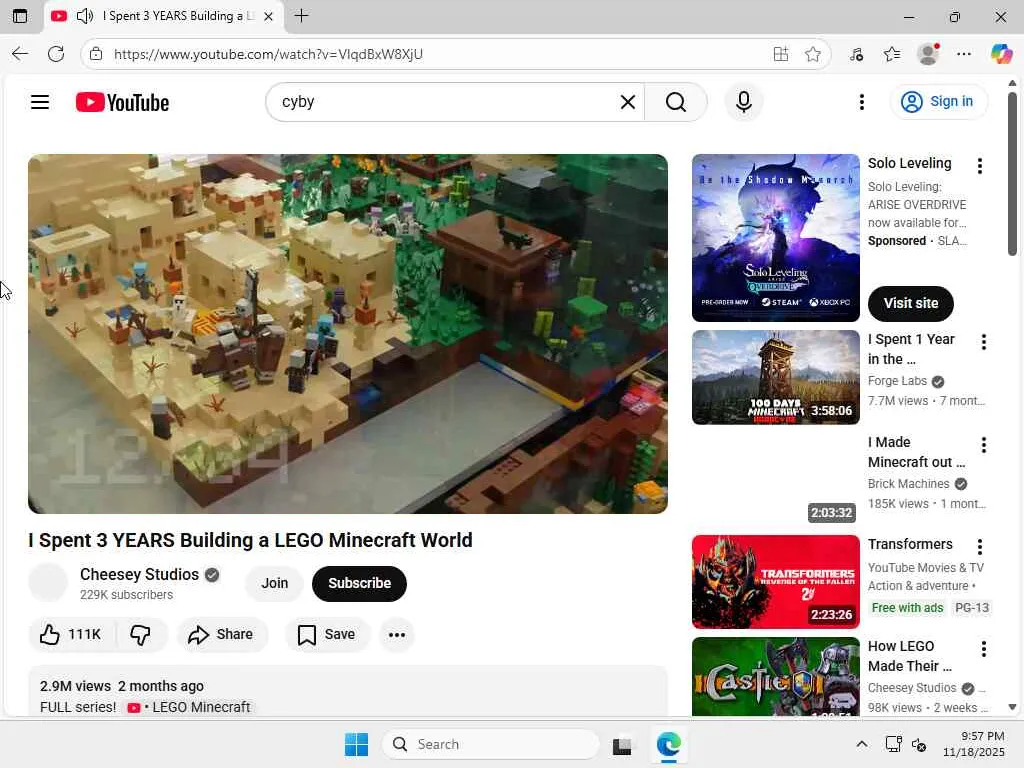Open the Transformers Revenge of the Fallen thumbnail
1024x768 pixels.
tap(776, 582)
